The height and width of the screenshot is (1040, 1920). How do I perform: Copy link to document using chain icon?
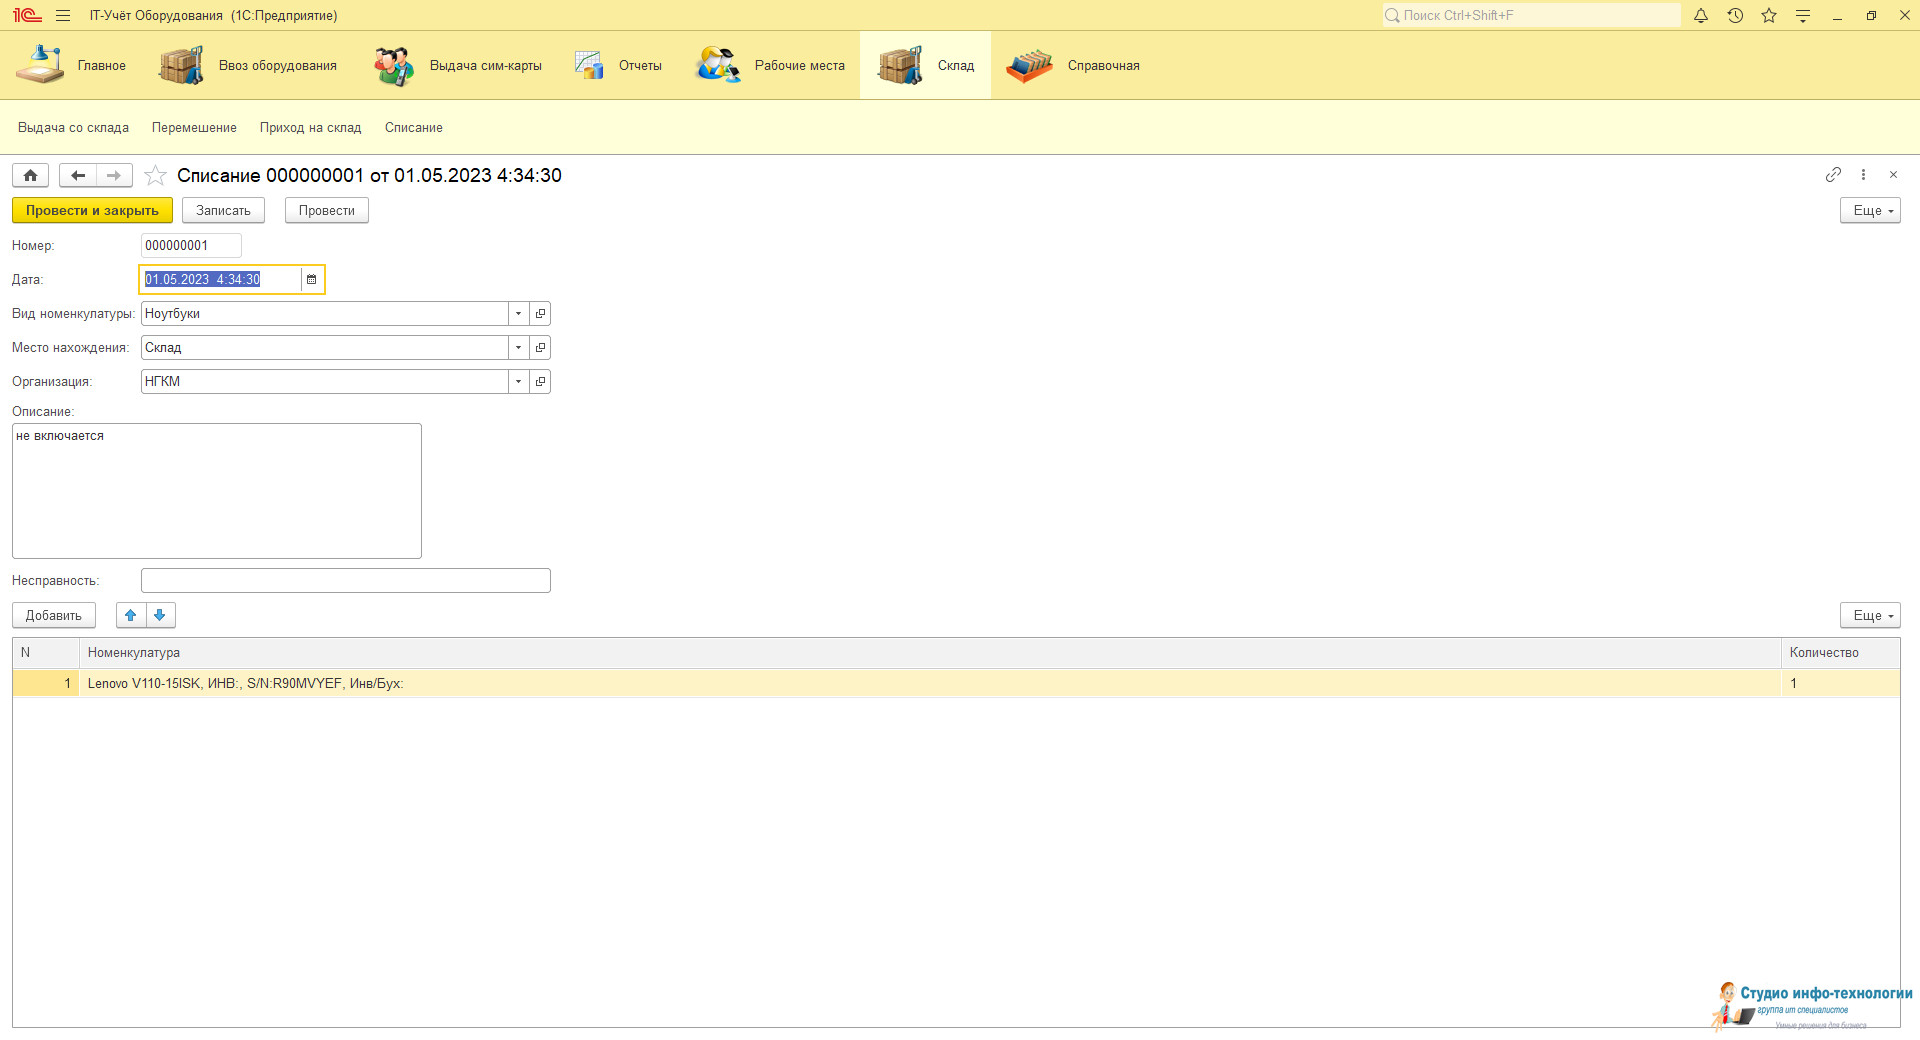(1832, 175)
